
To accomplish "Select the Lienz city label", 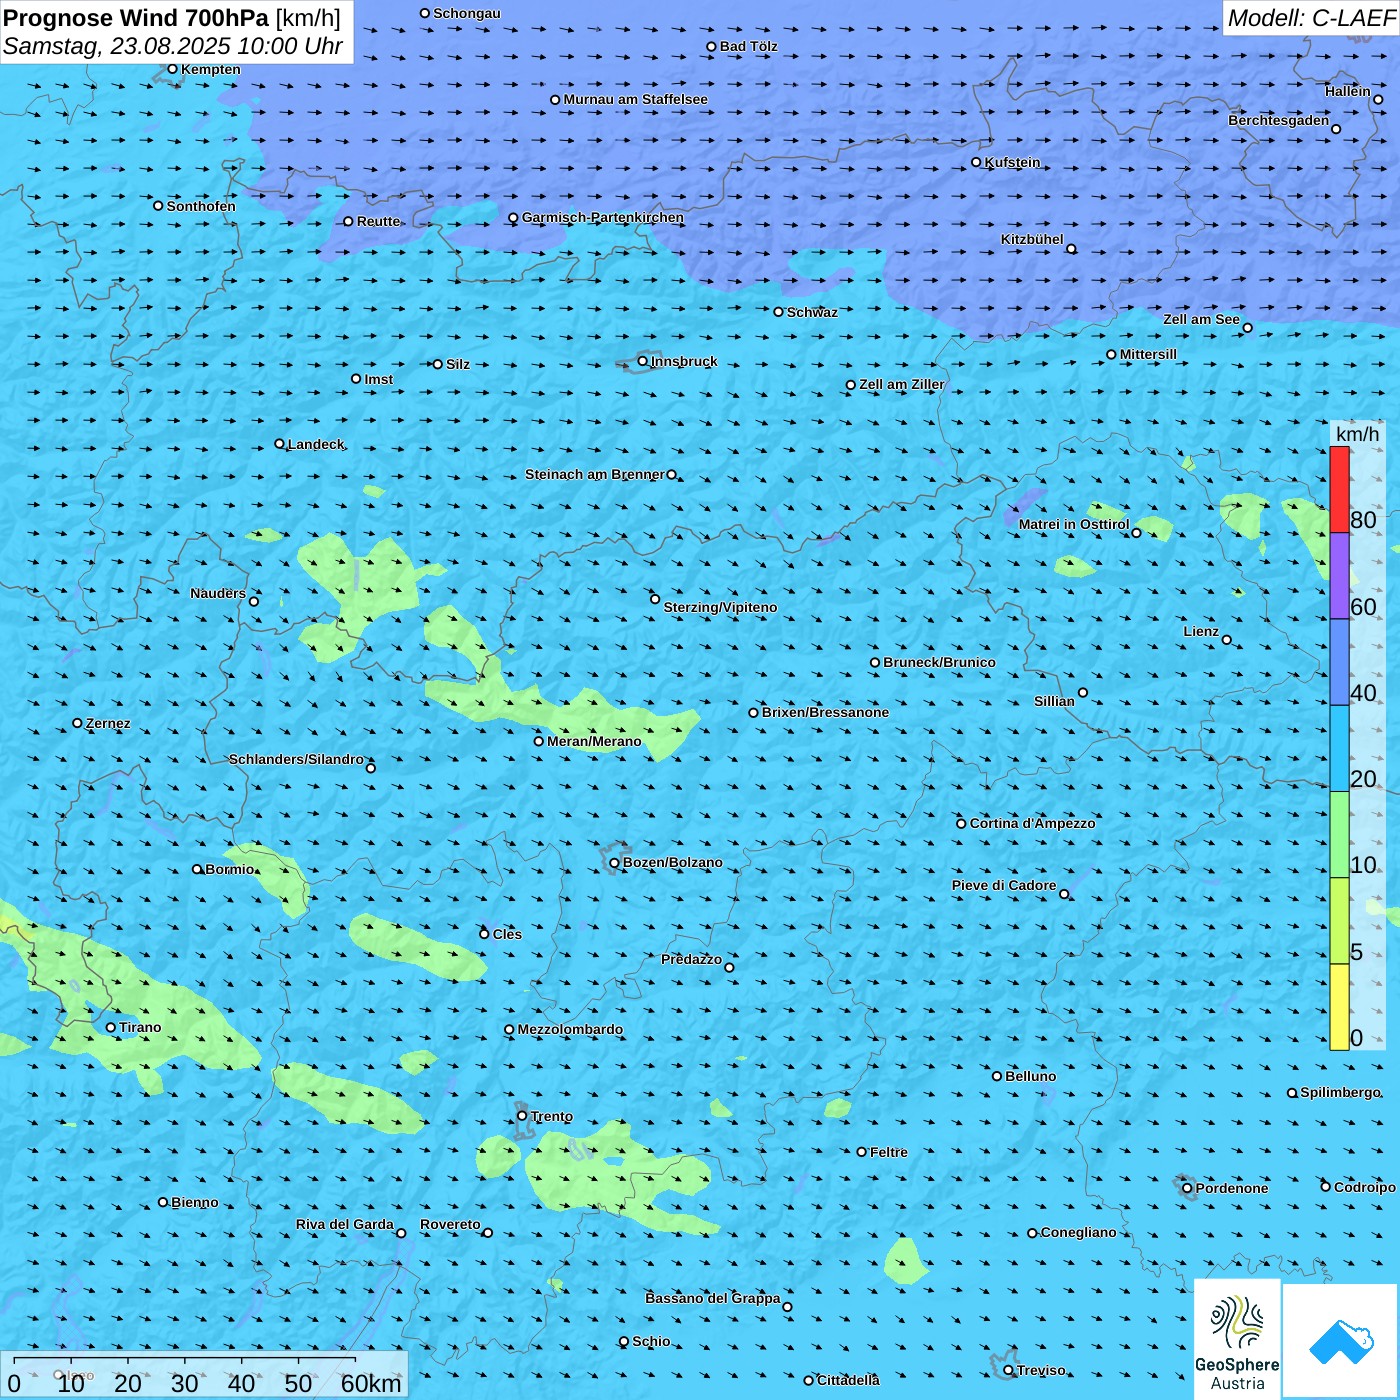I will (1201, 631).
